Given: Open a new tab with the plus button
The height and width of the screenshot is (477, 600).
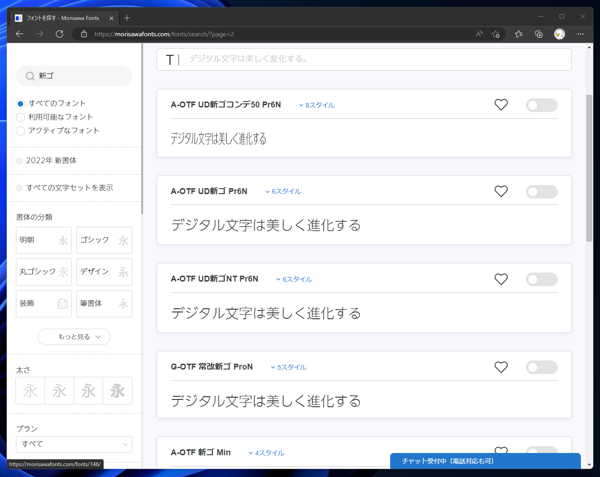Looking at the screenshot, I should click(127, 18).
